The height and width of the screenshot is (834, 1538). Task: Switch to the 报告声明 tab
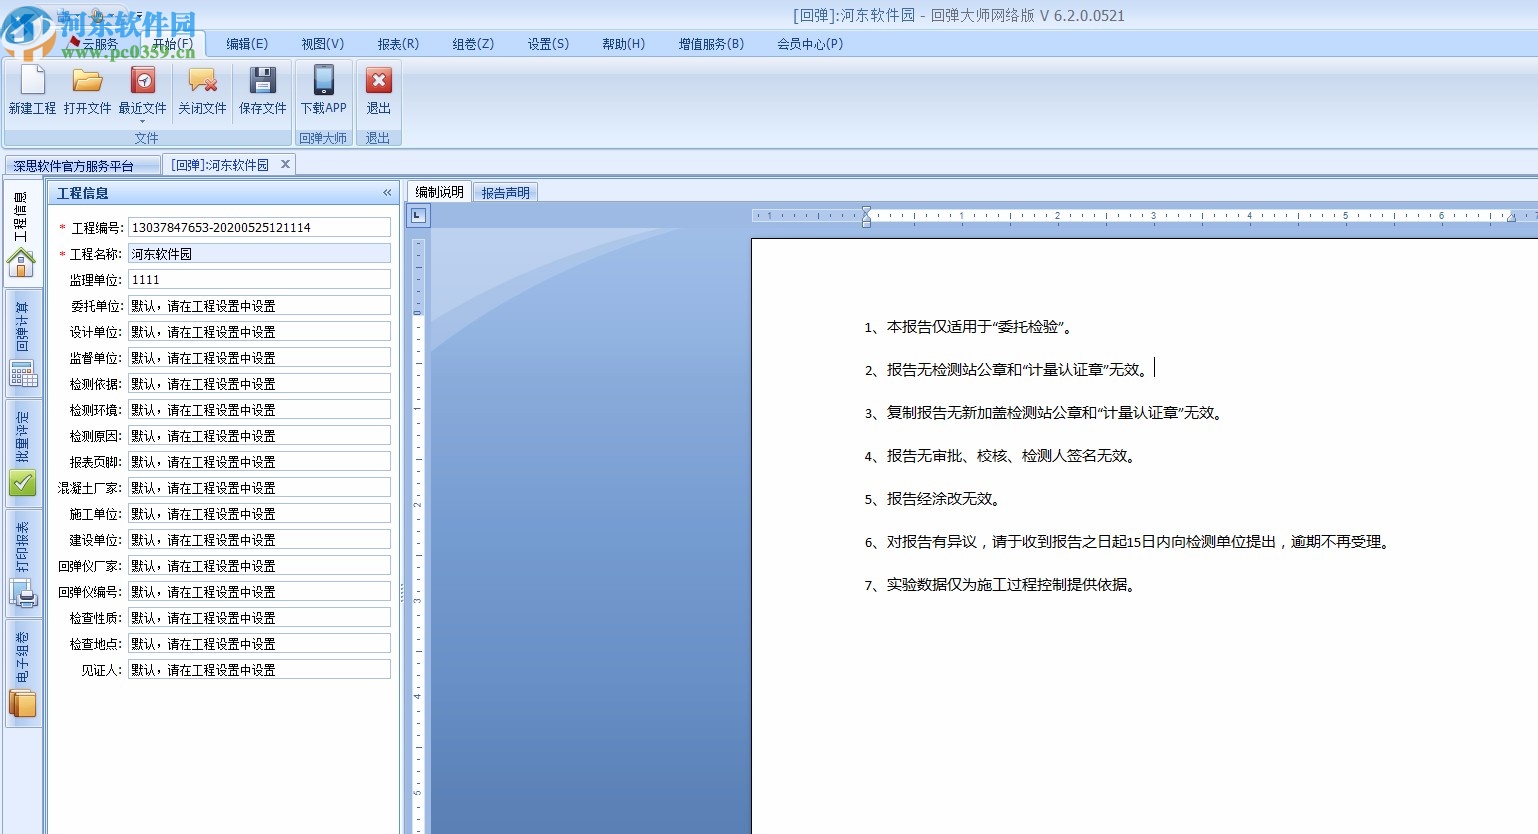pyautogui.click(x=506, y=193)
